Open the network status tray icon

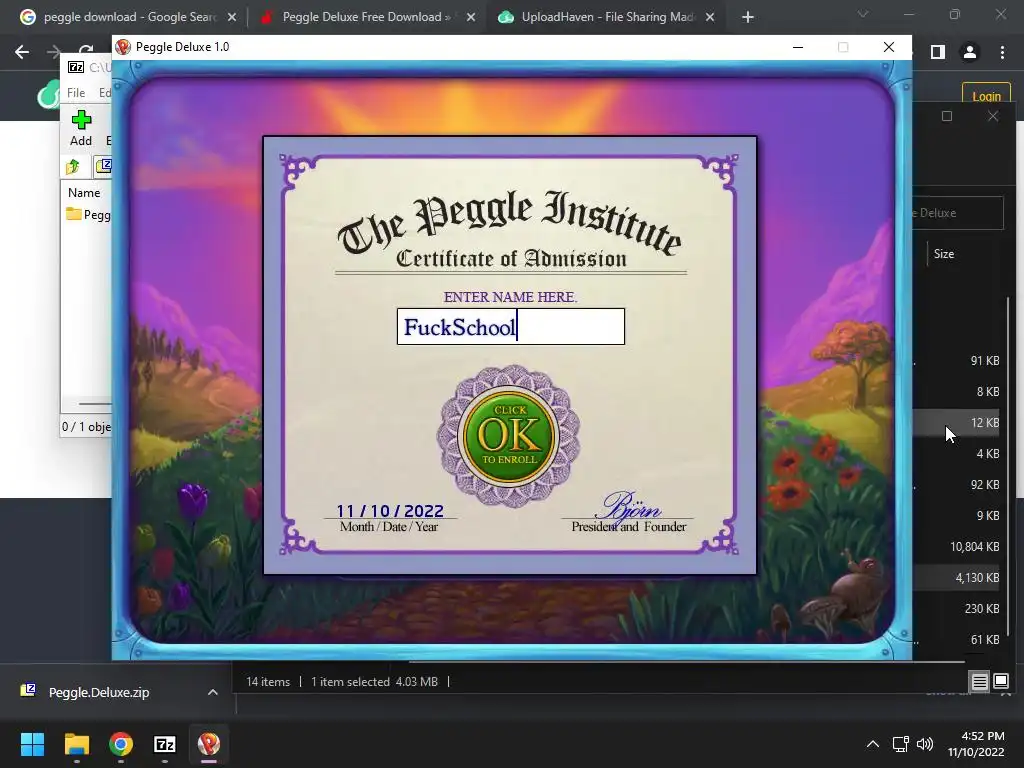point(901,744)
